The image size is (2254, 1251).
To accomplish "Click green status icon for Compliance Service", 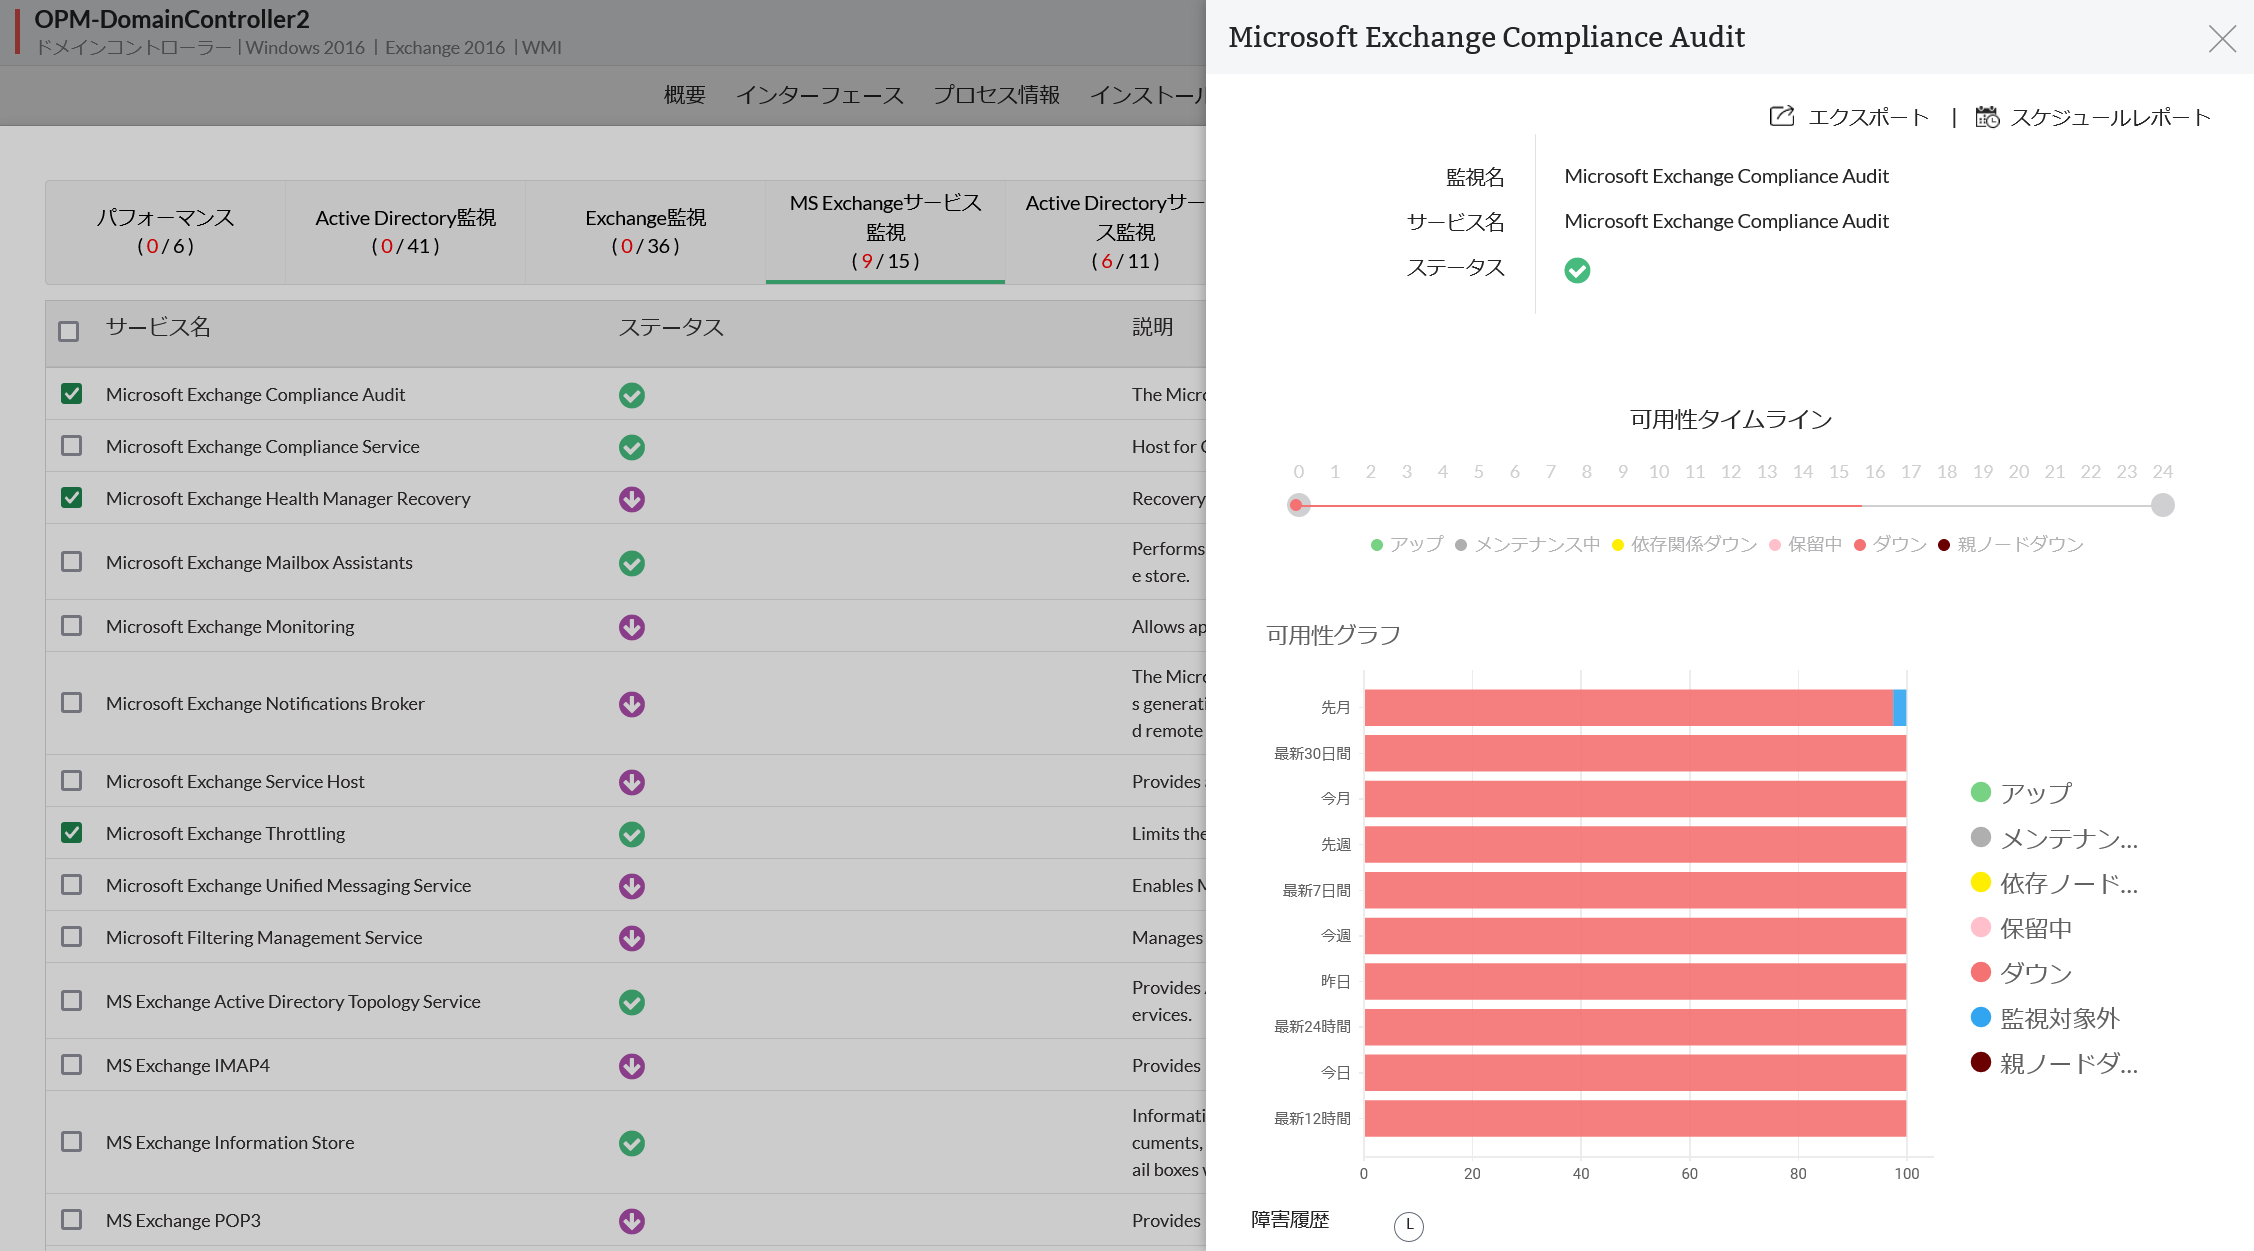I will (631, 447).
